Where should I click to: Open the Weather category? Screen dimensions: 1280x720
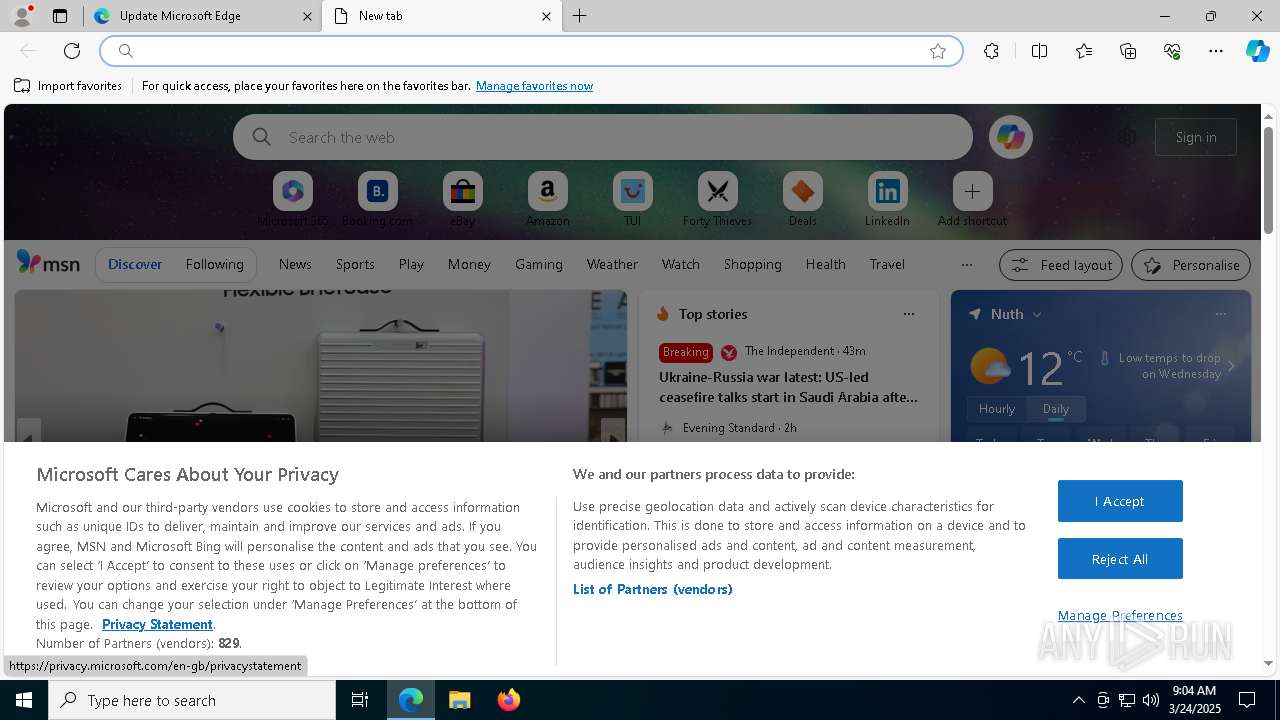coord(612,264)
